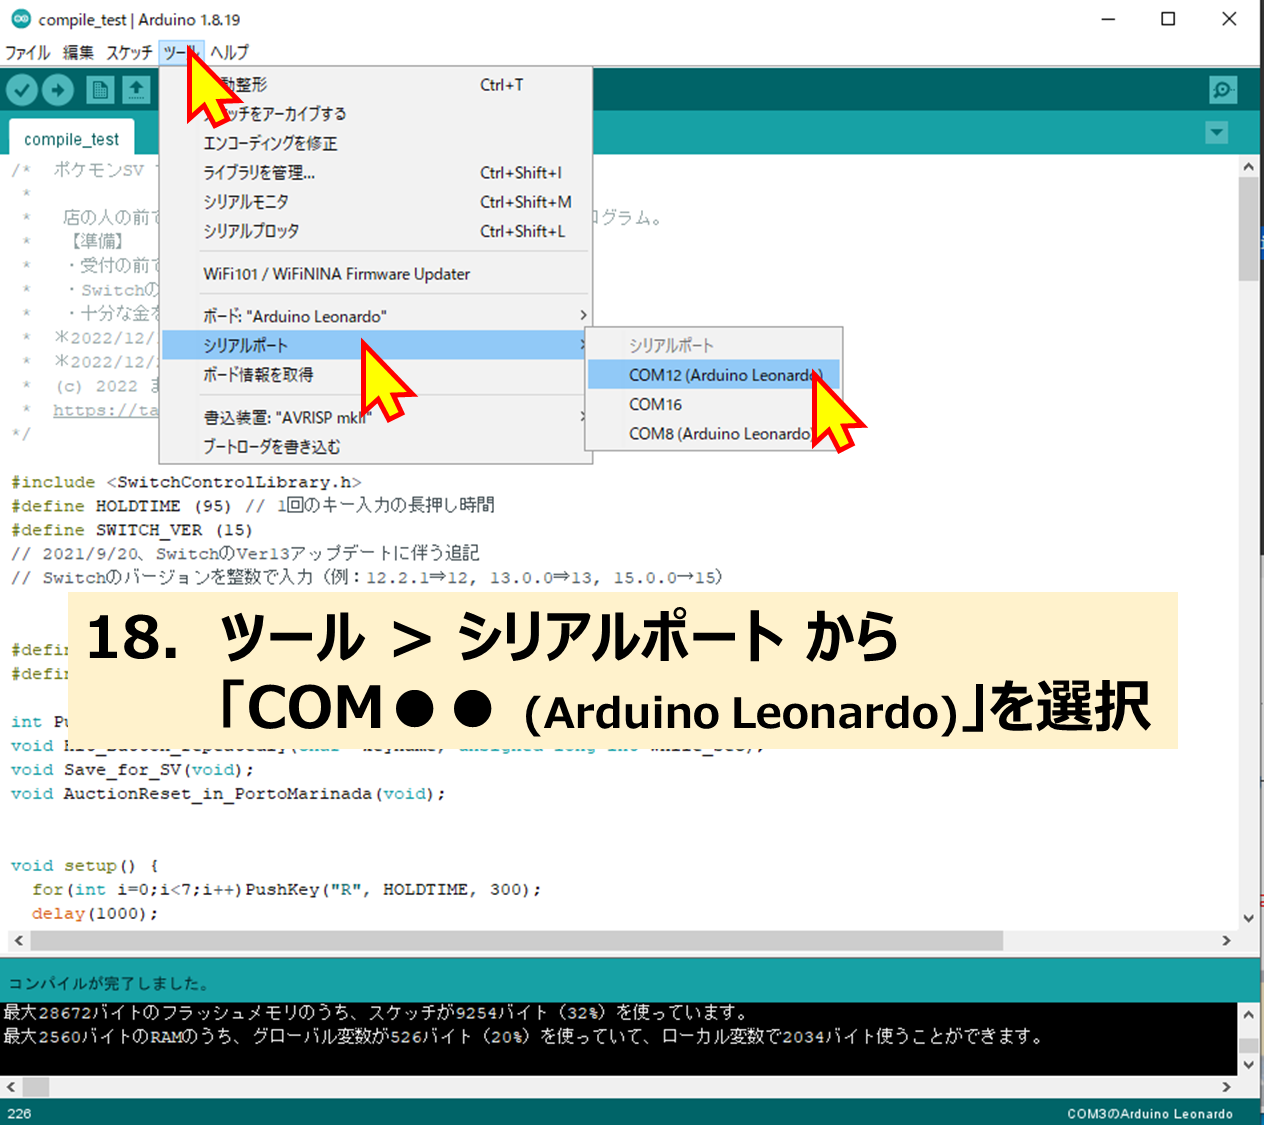1264x1125 pixels.
Task: Click the editor vertical scrollbar thumb
Action: [1248, 229]
